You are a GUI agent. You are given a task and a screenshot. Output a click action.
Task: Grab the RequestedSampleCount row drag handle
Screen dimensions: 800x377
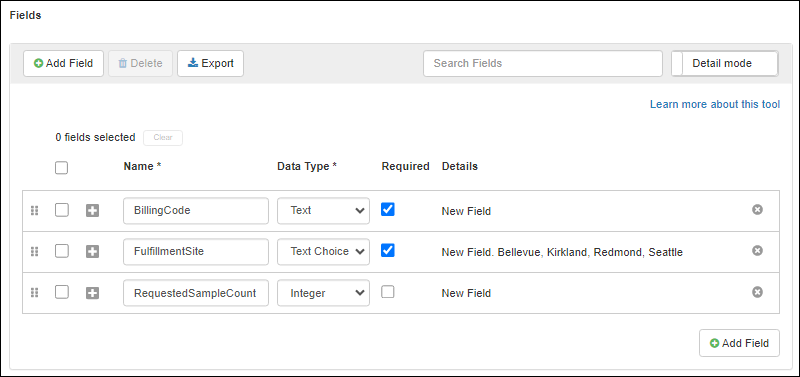(35, 292)
